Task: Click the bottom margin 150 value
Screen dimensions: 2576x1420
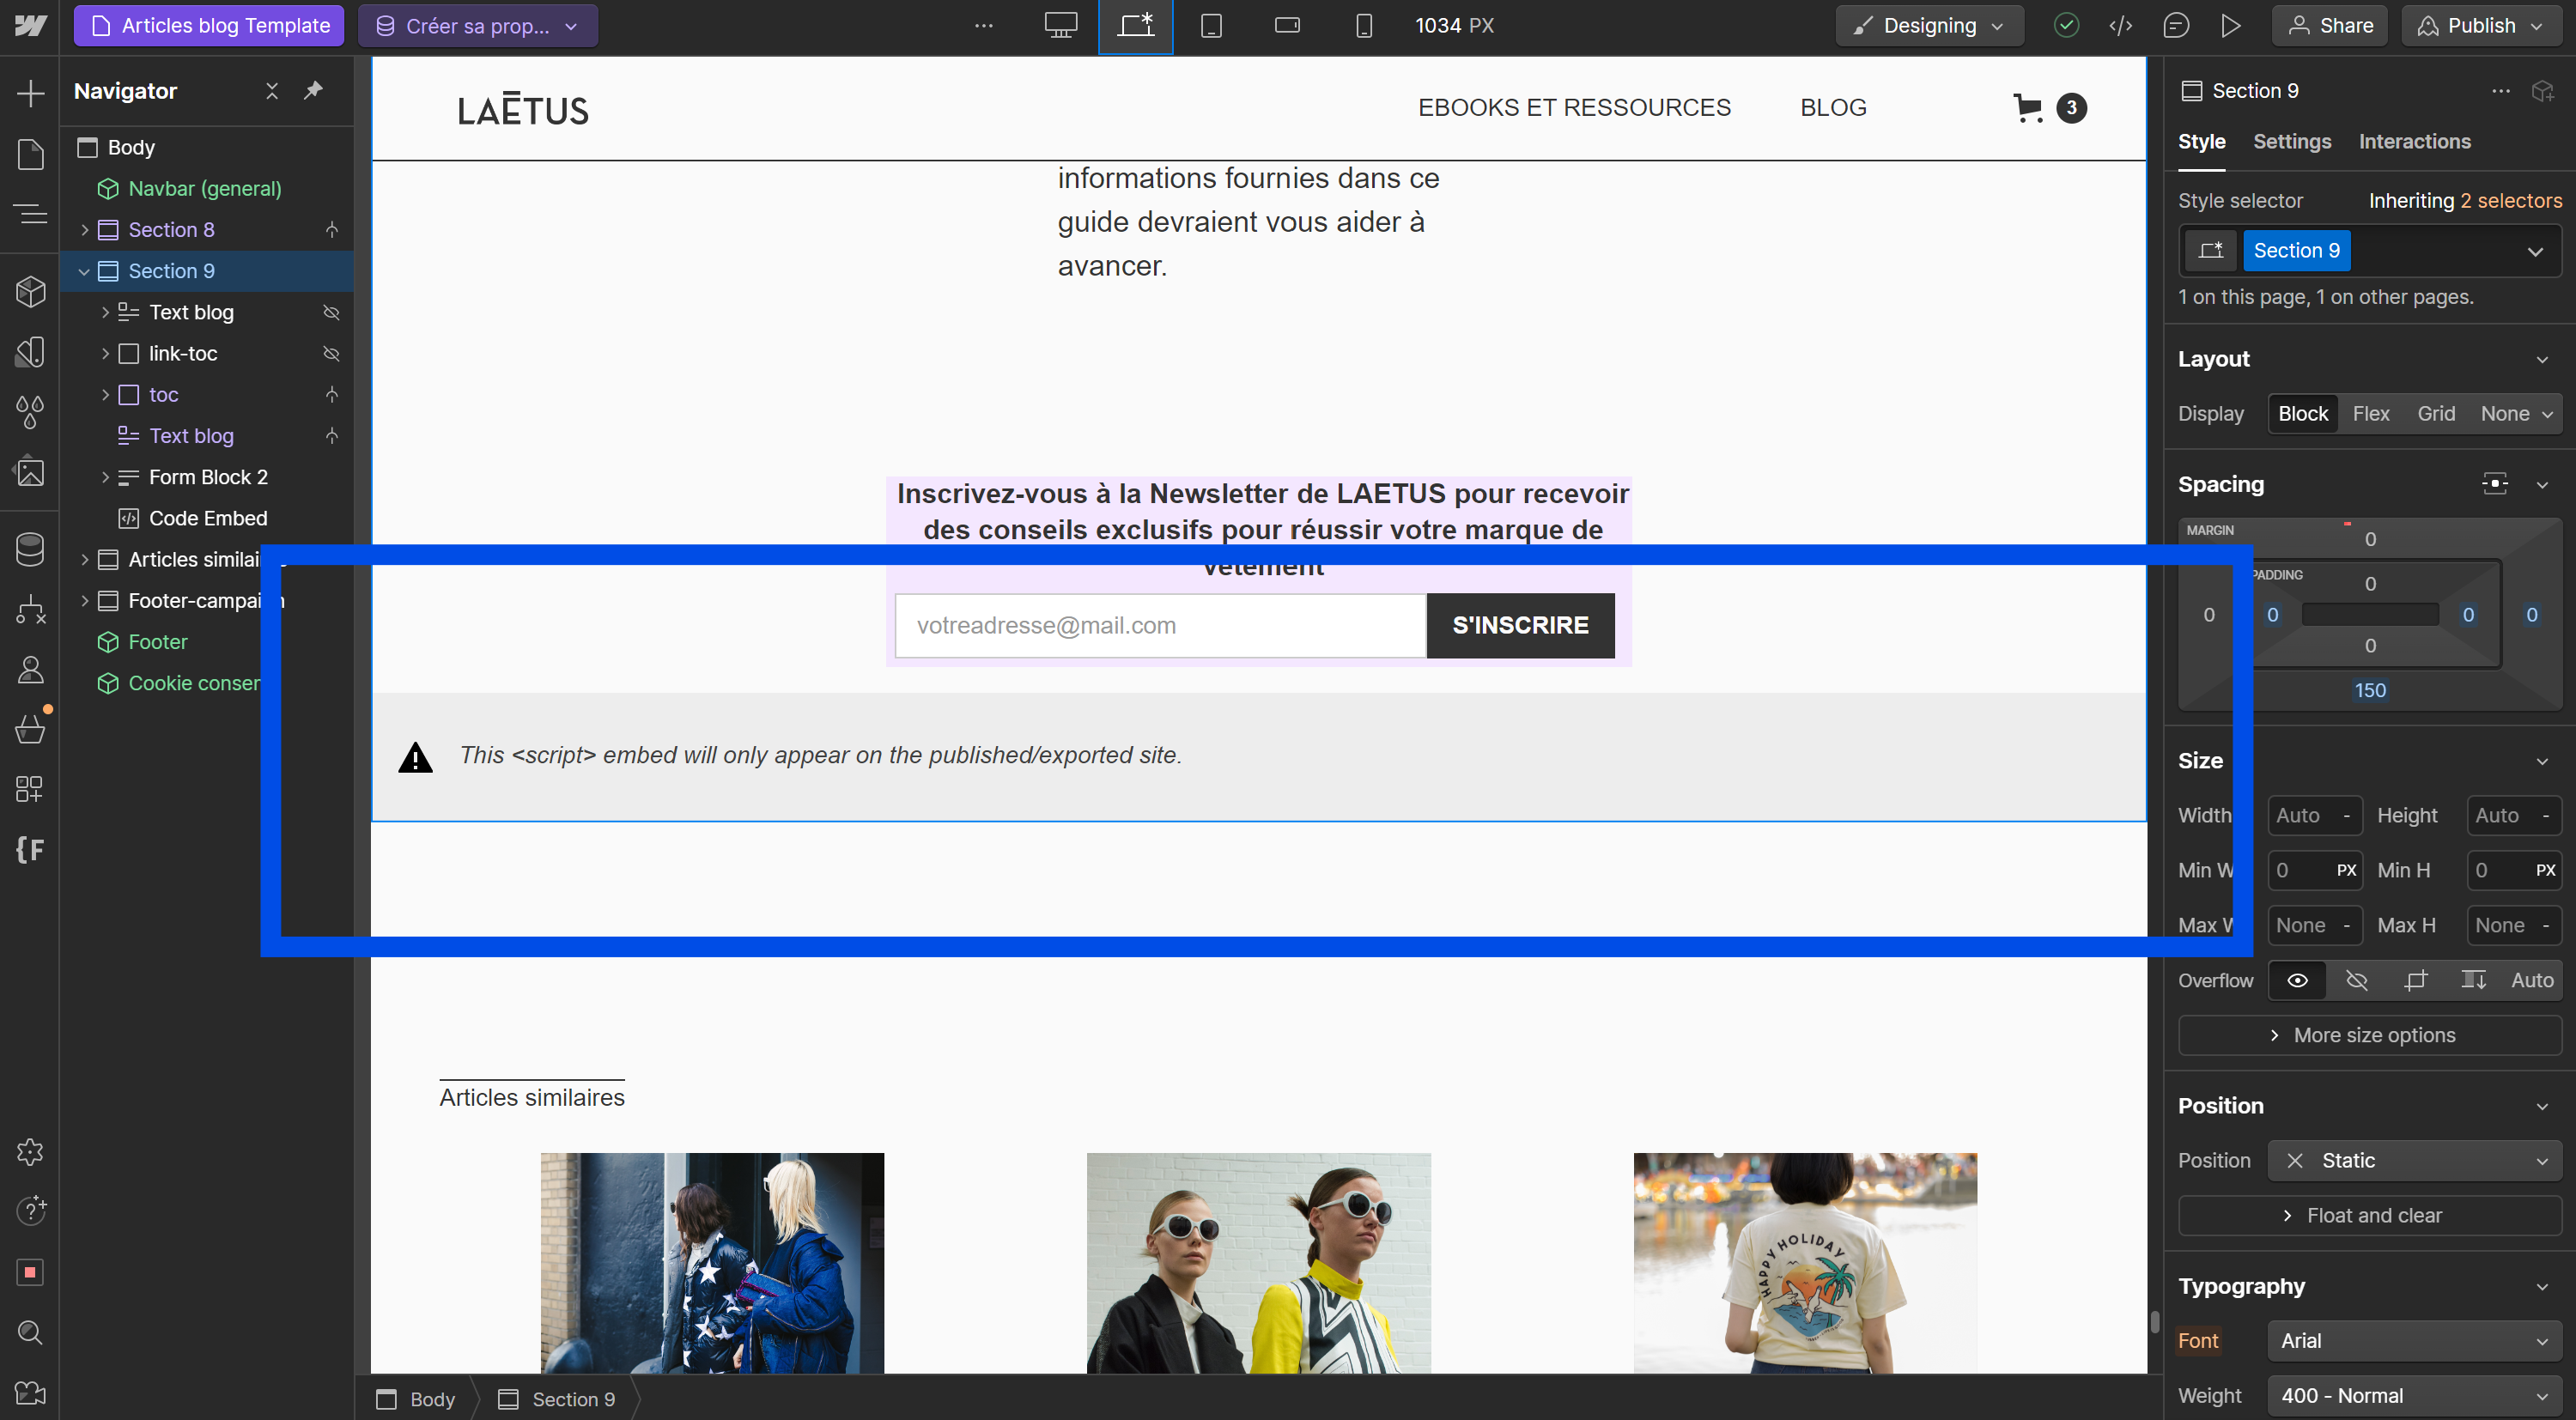Action: (x=2369, y=690)
